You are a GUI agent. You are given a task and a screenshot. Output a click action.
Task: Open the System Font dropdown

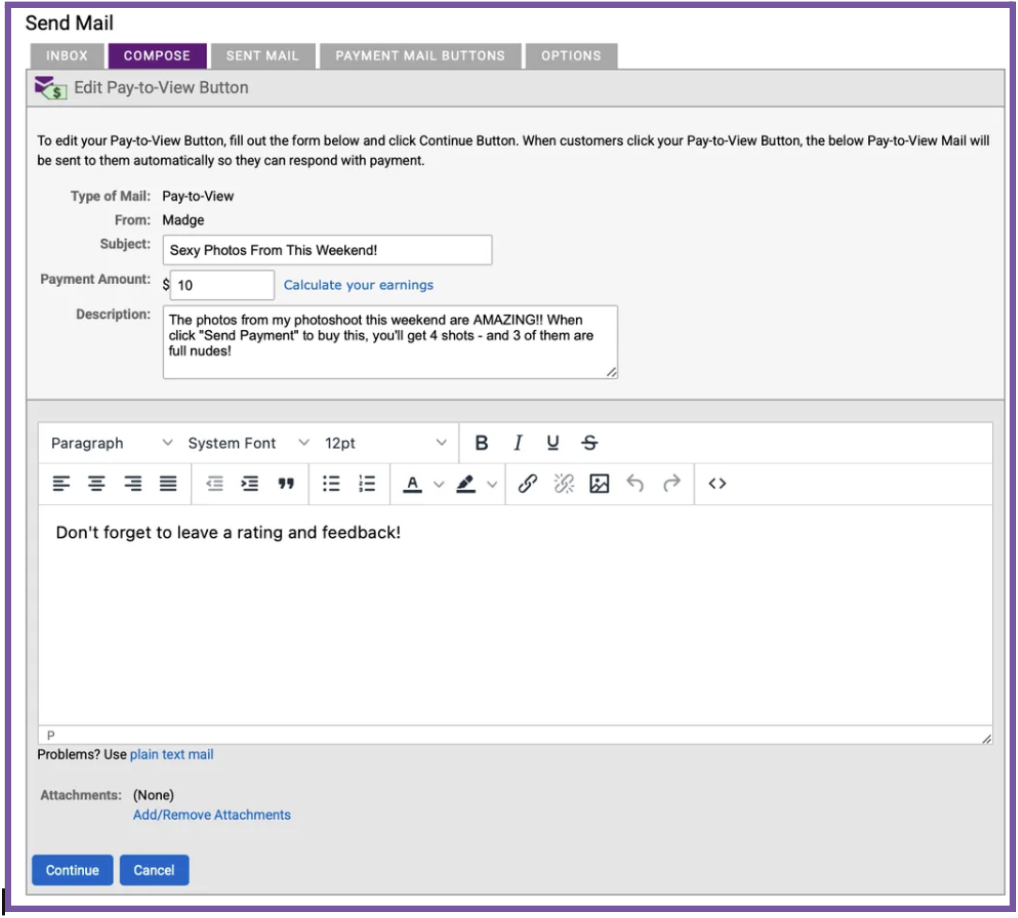pos(248,443)
